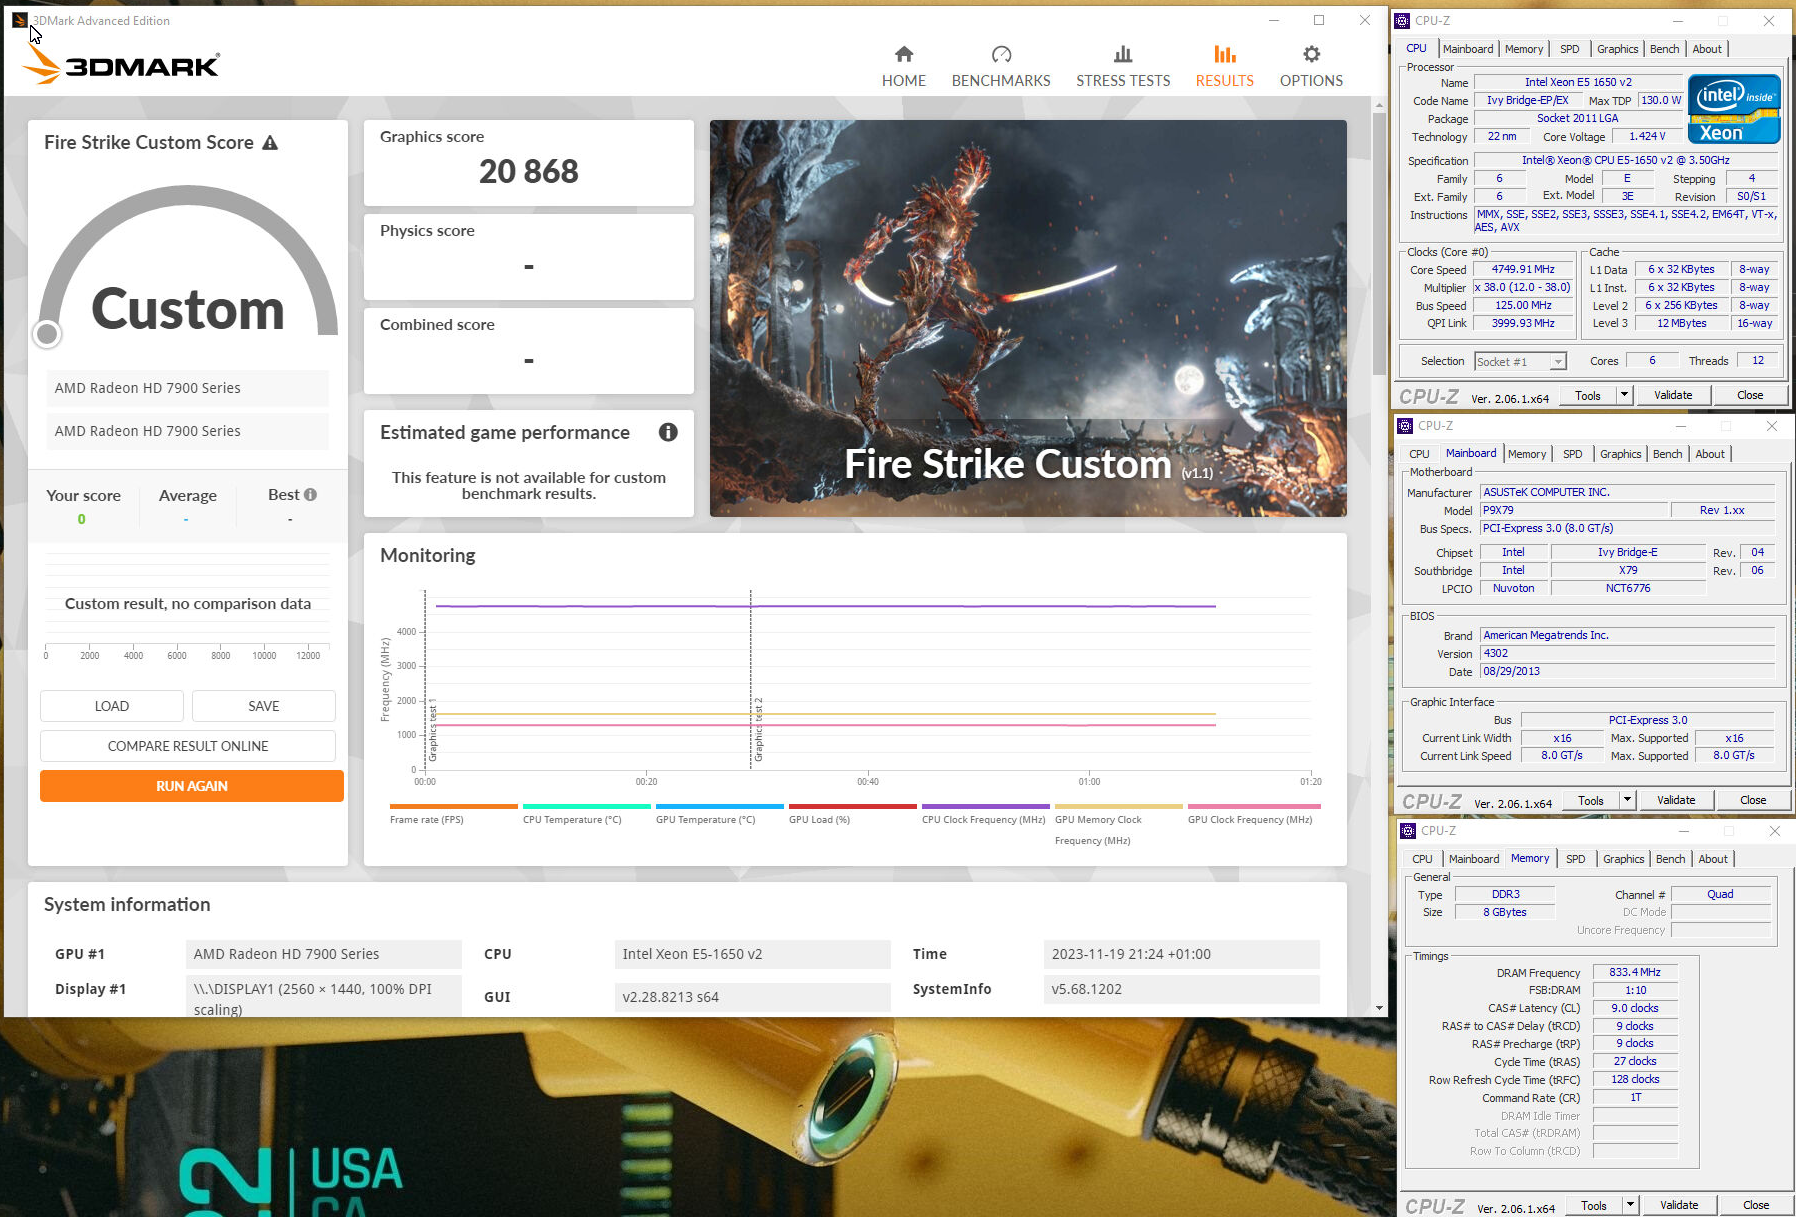Click info icon beside Estimated game performance

668,432
